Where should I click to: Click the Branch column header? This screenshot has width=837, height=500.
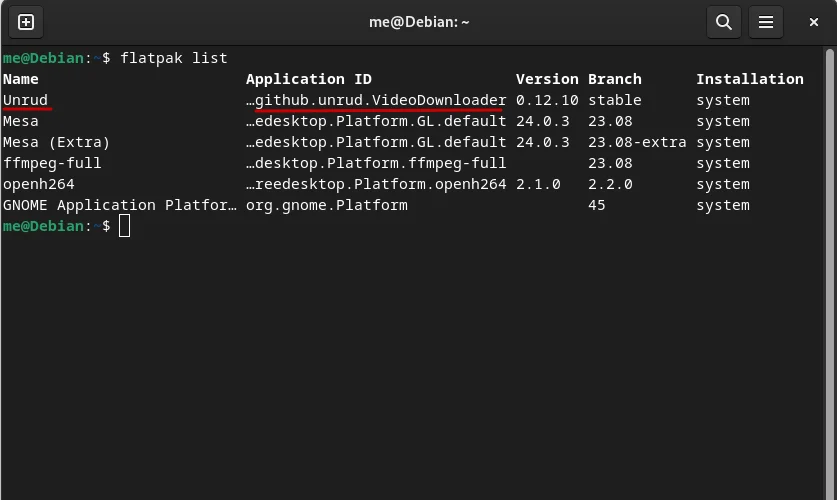pyautogui.click(x=614, y=79)
